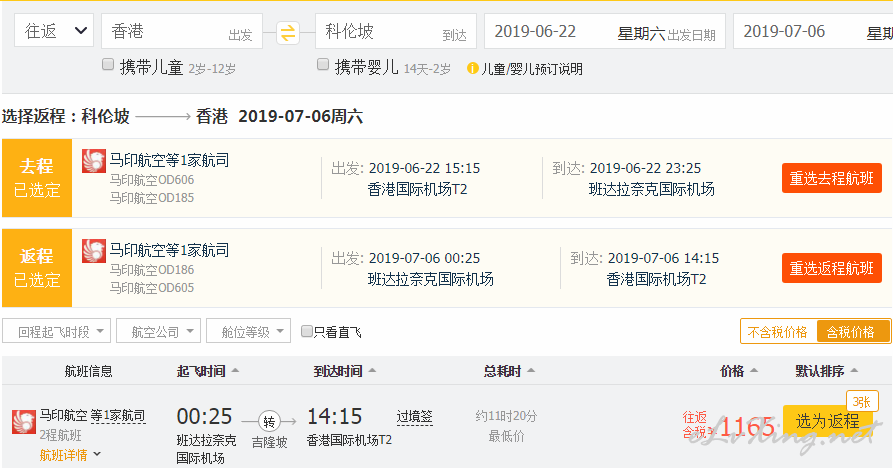Check 只看直飞 direct flights only

tap(306, 331)
